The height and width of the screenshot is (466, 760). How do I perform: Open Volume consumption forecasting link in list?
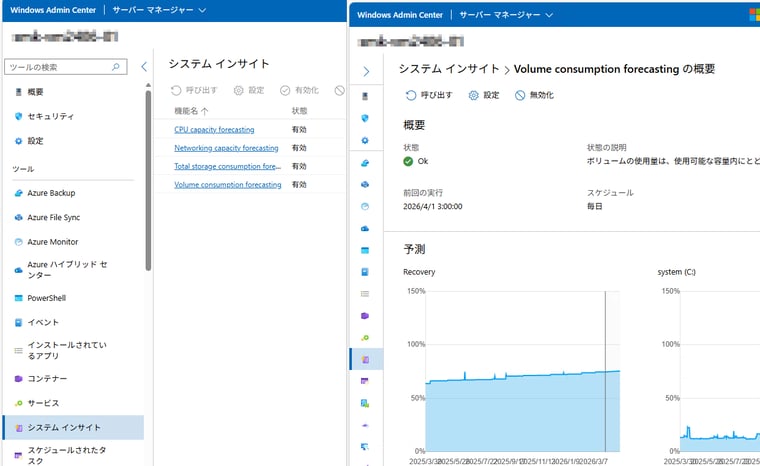click(228, 185)
